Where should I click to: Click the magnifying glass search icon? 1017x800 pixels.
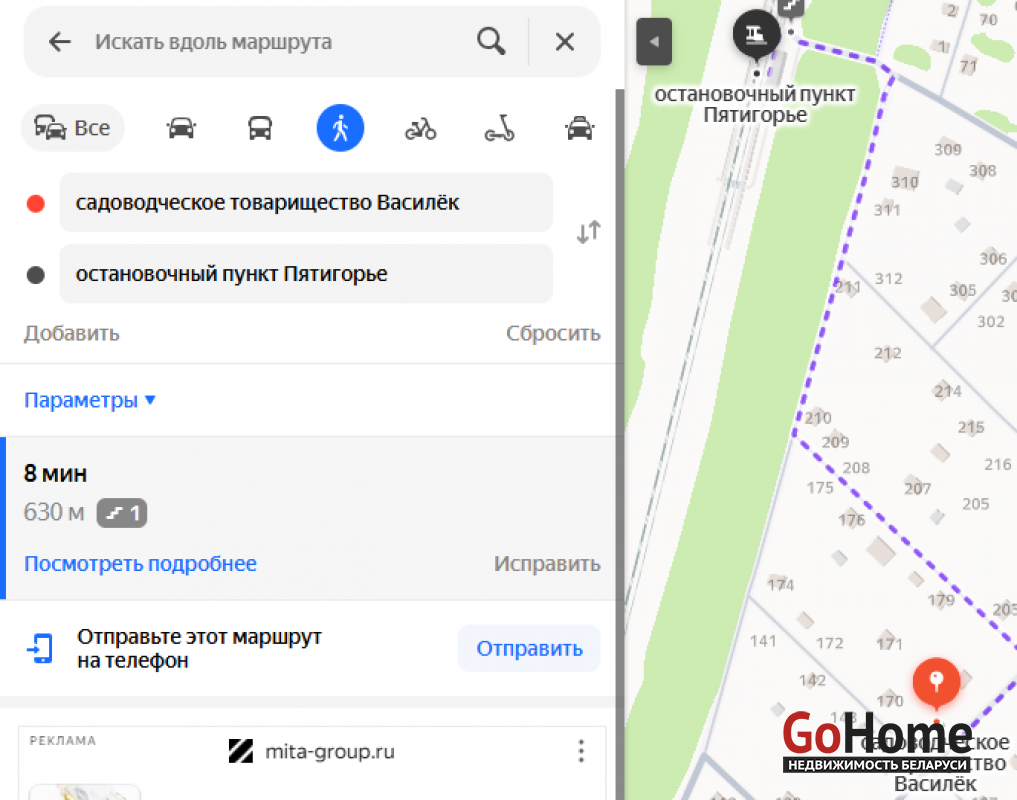pyautogui.click(x=491, y=42)
